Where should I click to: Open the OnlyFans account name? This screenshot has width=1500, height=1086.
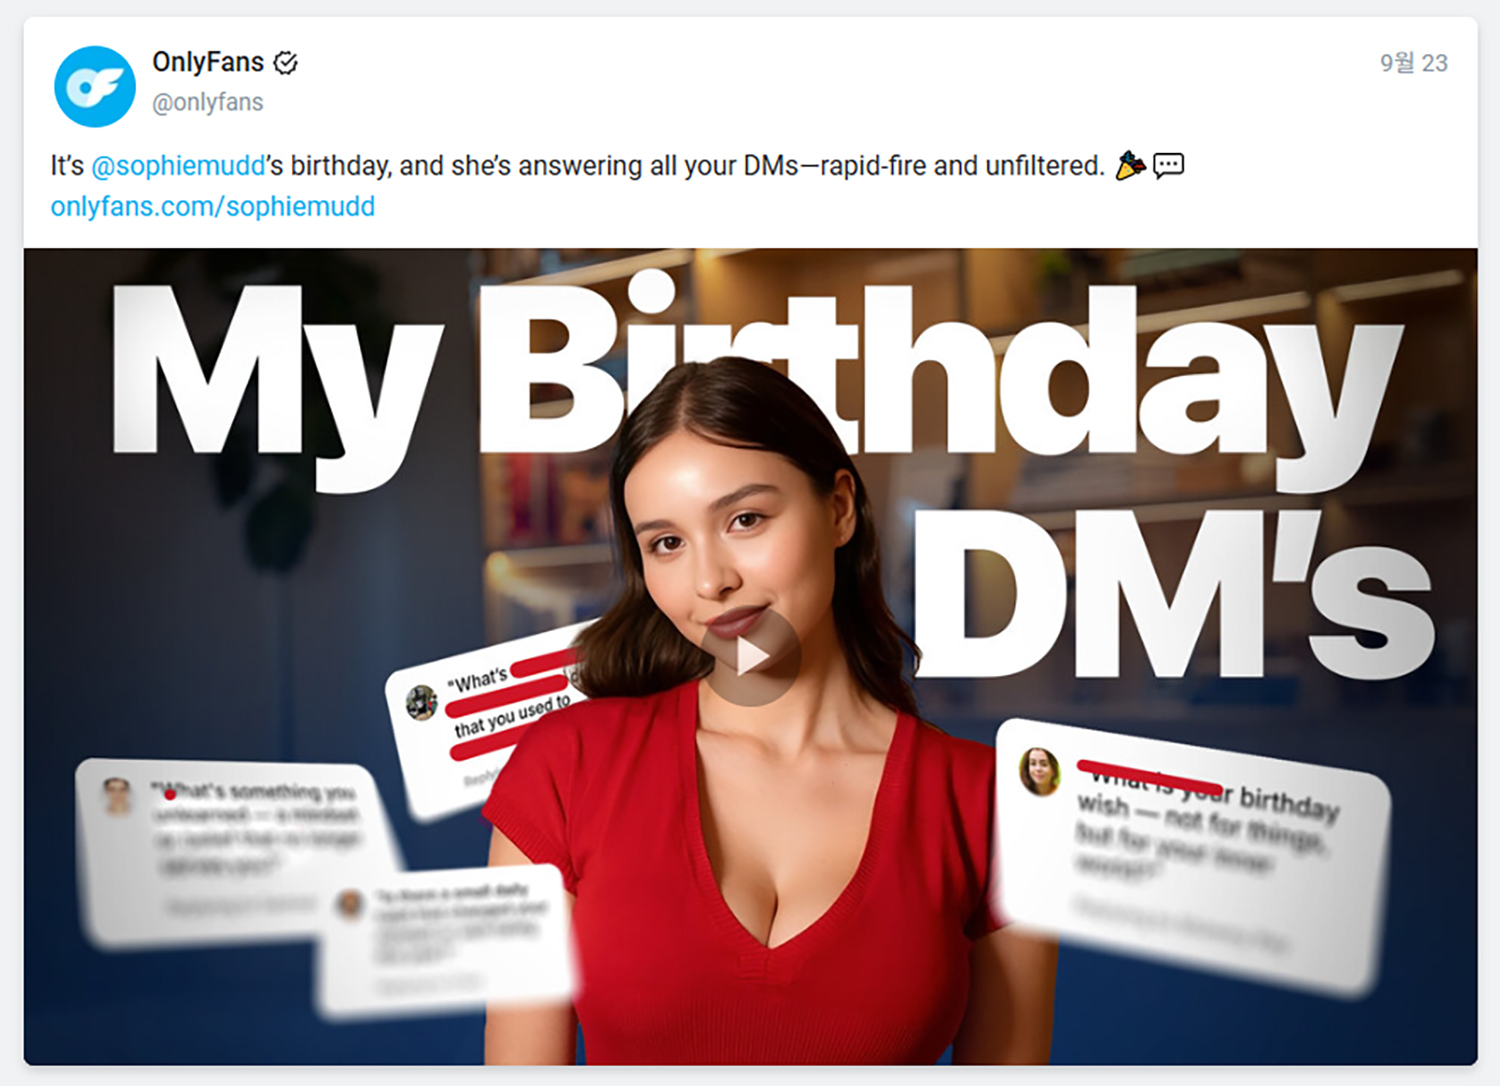coord(208,62)
